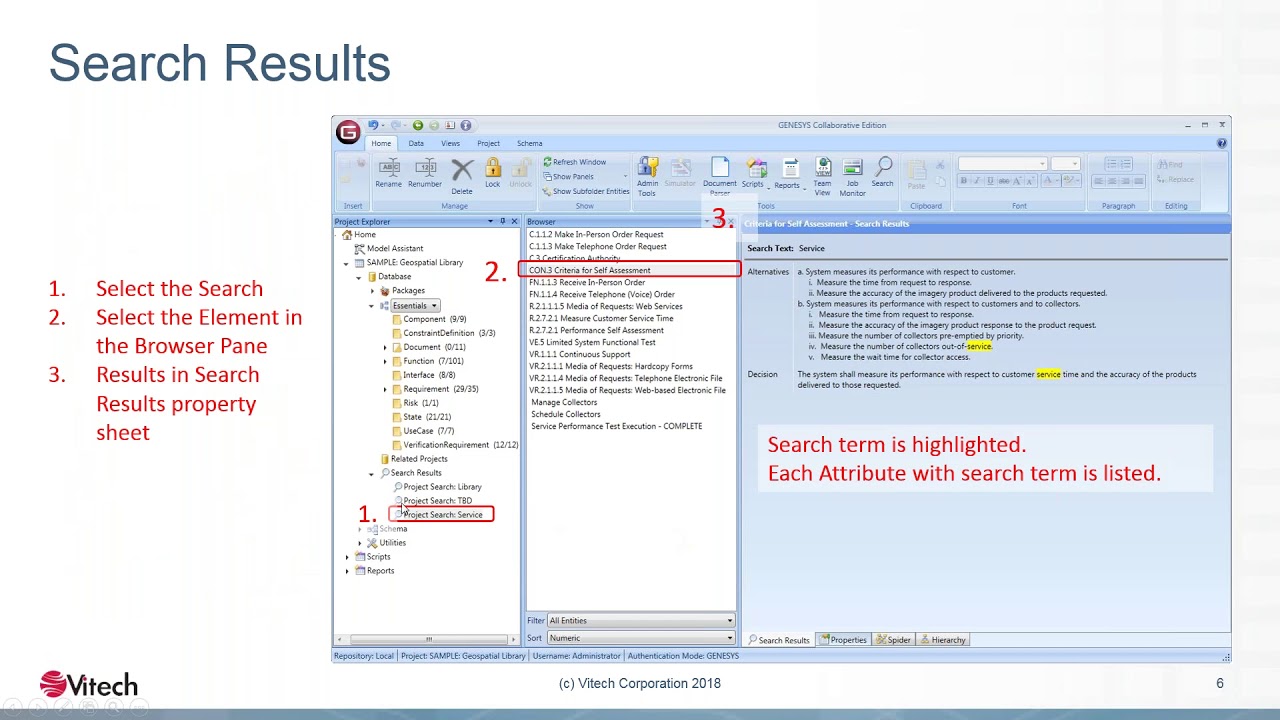
Task: Select Schedule Collectors in the Browser list
Action: [566, 414]
